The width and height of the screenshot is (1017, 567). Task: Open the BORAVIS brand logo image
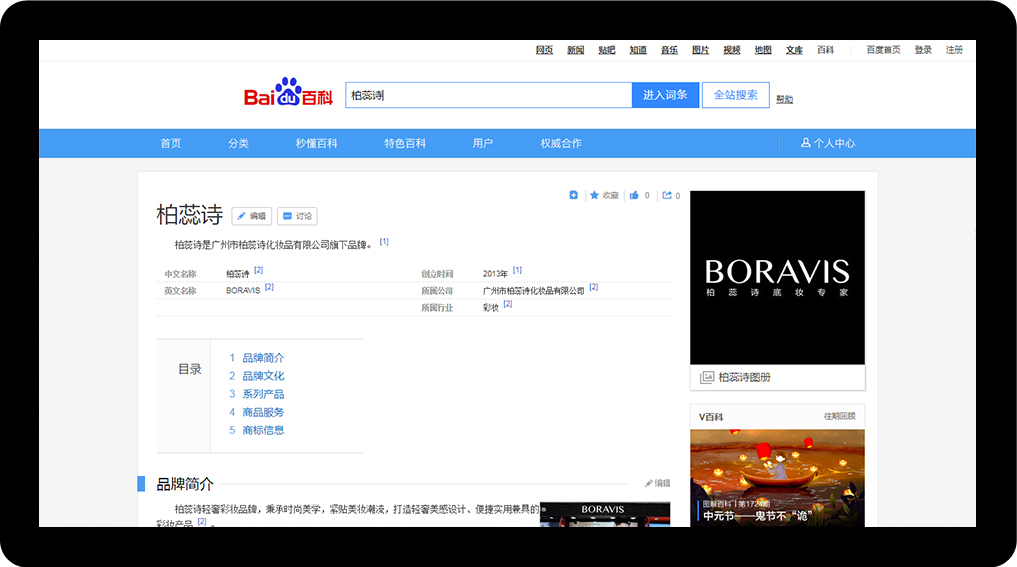(777, 277)
